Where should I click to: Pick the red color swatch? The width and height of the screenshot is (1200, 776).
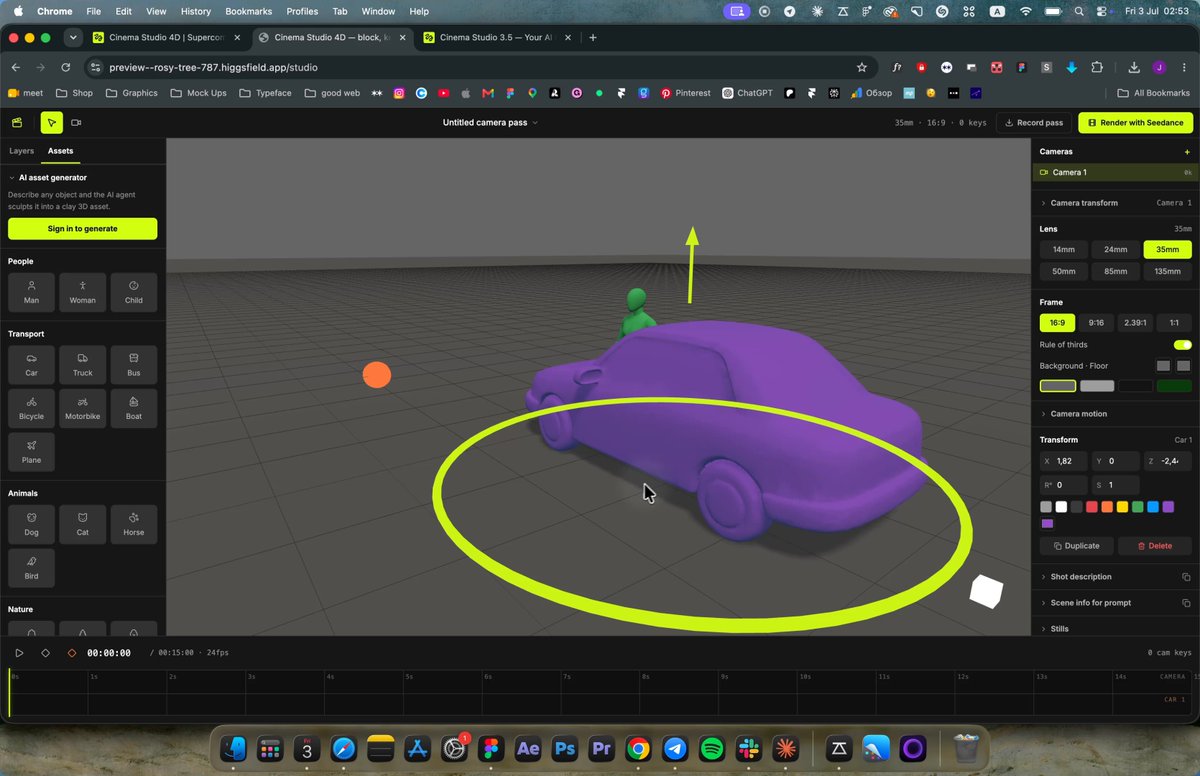click(1092, 507)
